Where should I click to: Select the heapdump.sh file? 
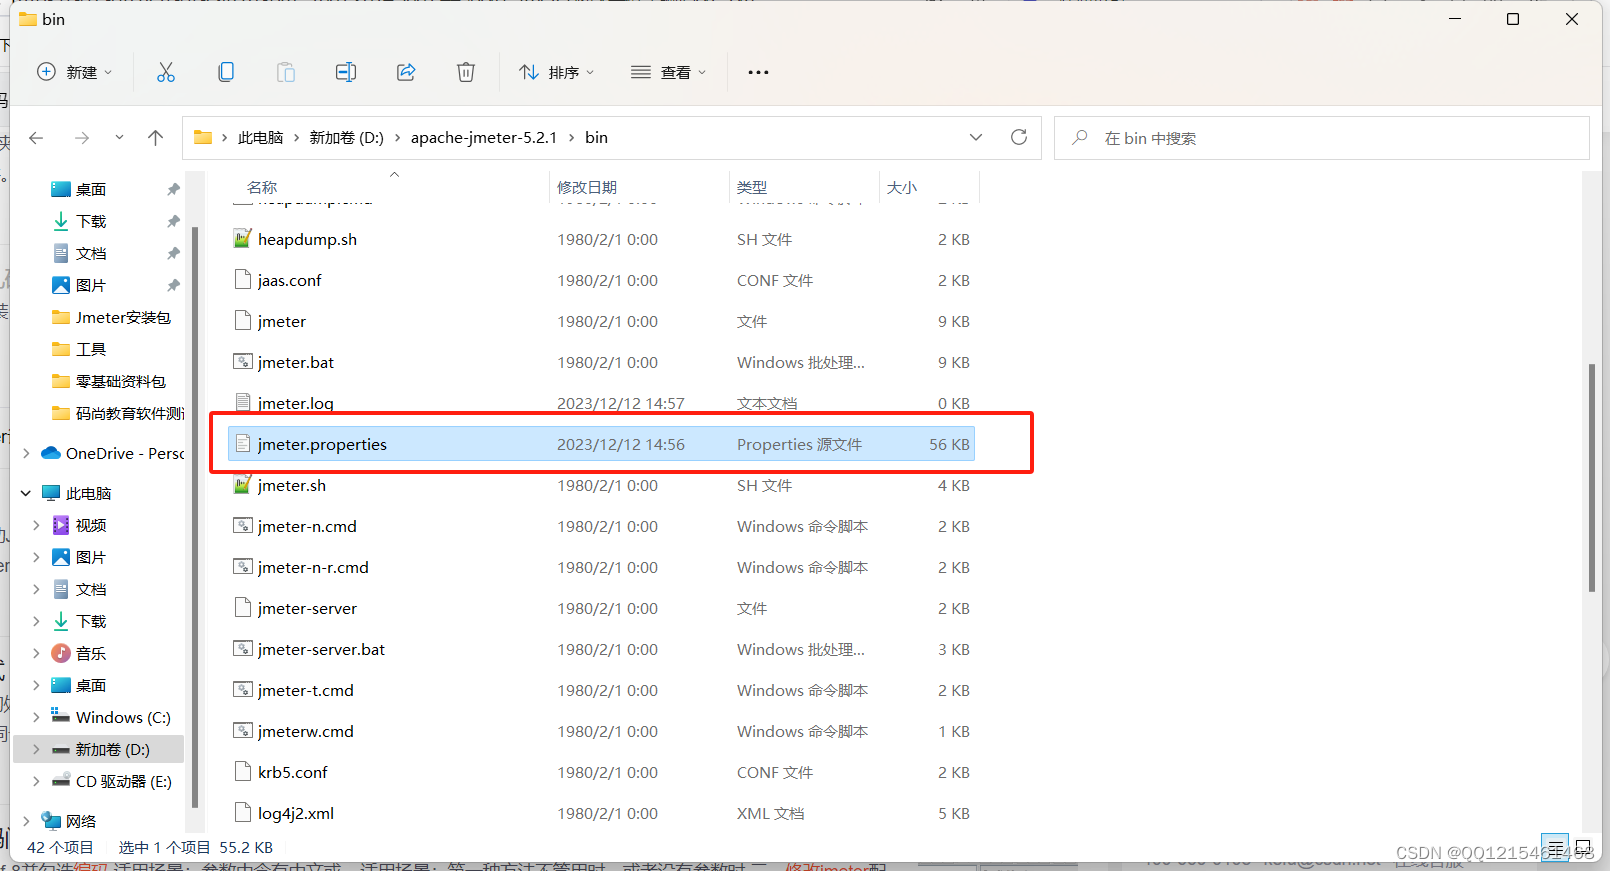602,239
